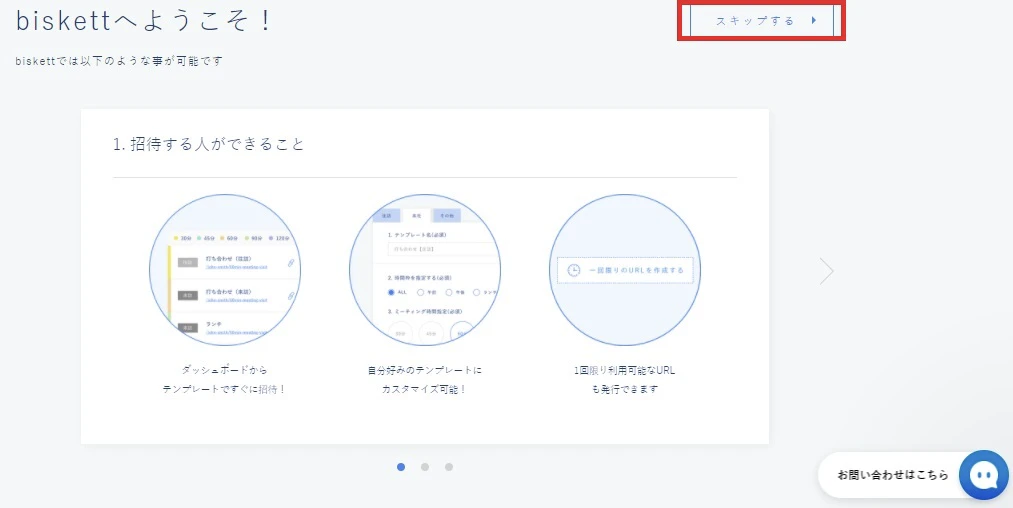Click the gray tag on ランチ row

[187, 327]
